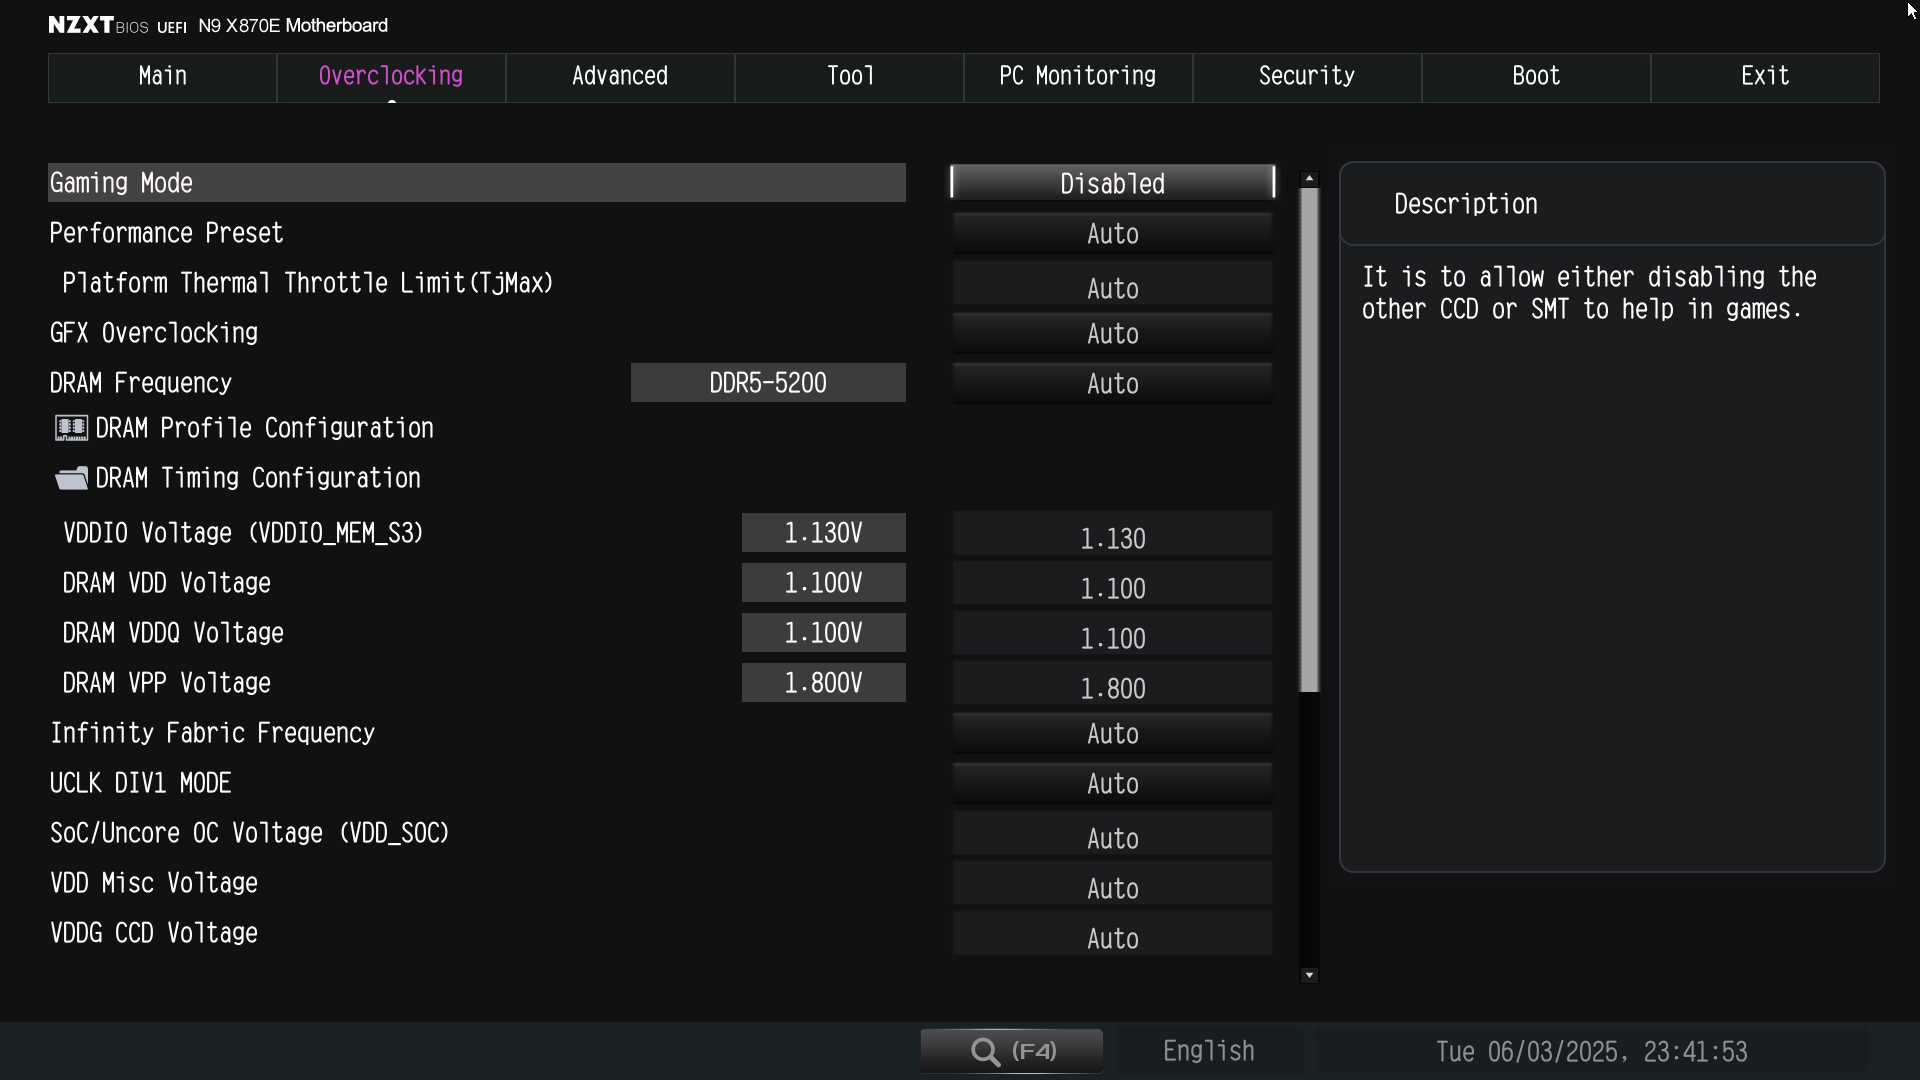1920x1080 pixels.
Task: Open Performance Preset Auto dropdown
Action: point(1112,234)
